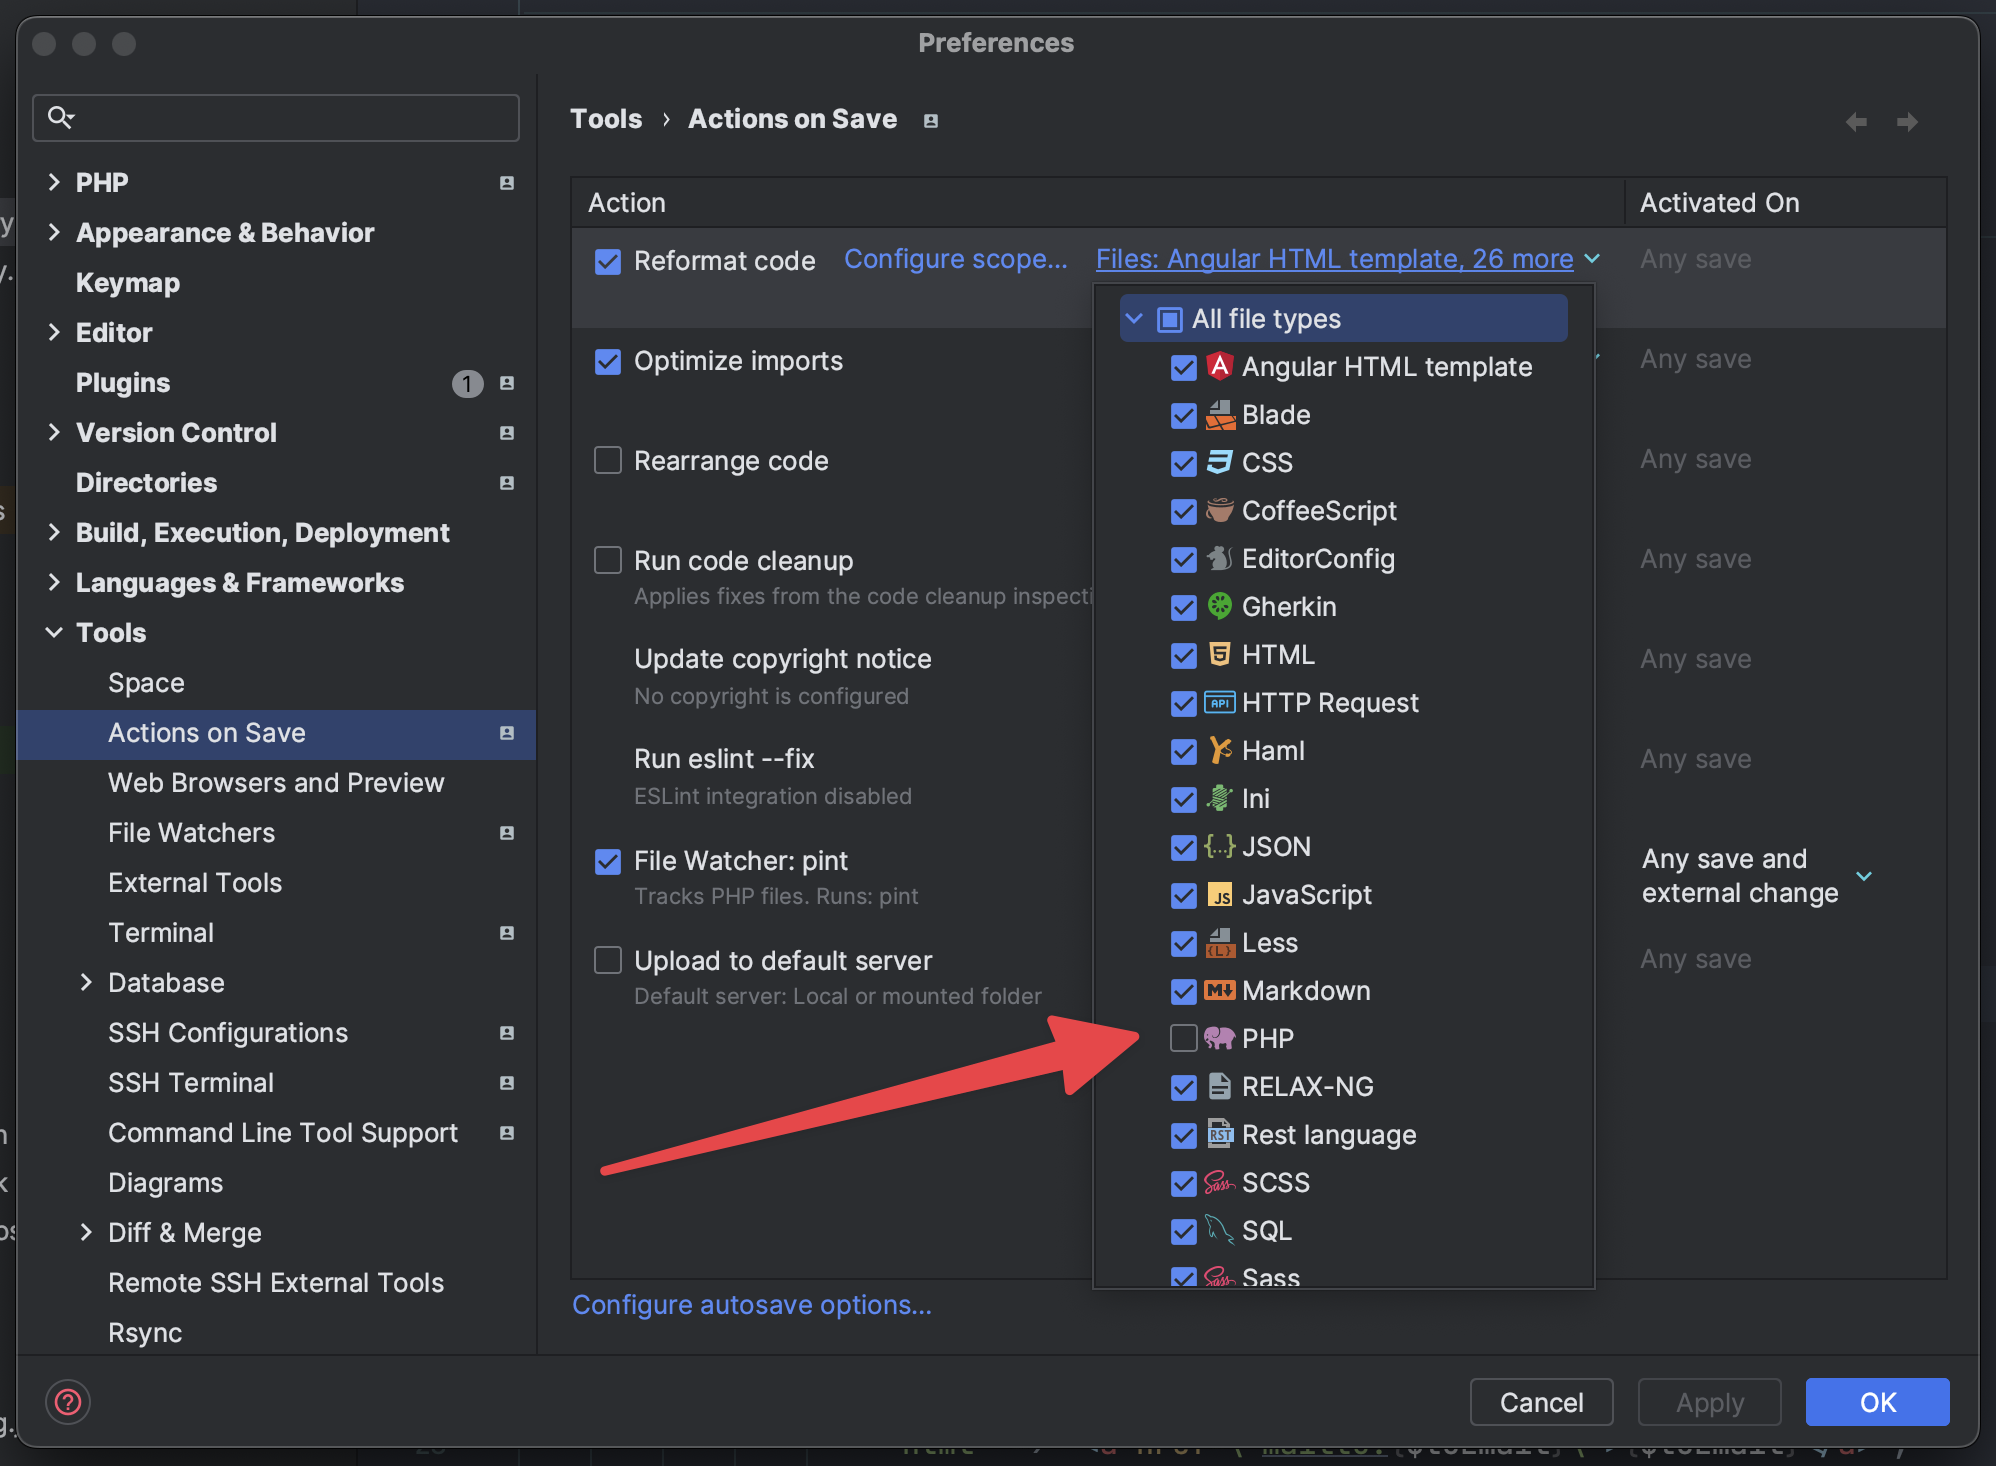The width and height of the screenshot is (1996, 1466).
Task: Enable the PHP file type checkbox
Action: tap(1183, 1038)
